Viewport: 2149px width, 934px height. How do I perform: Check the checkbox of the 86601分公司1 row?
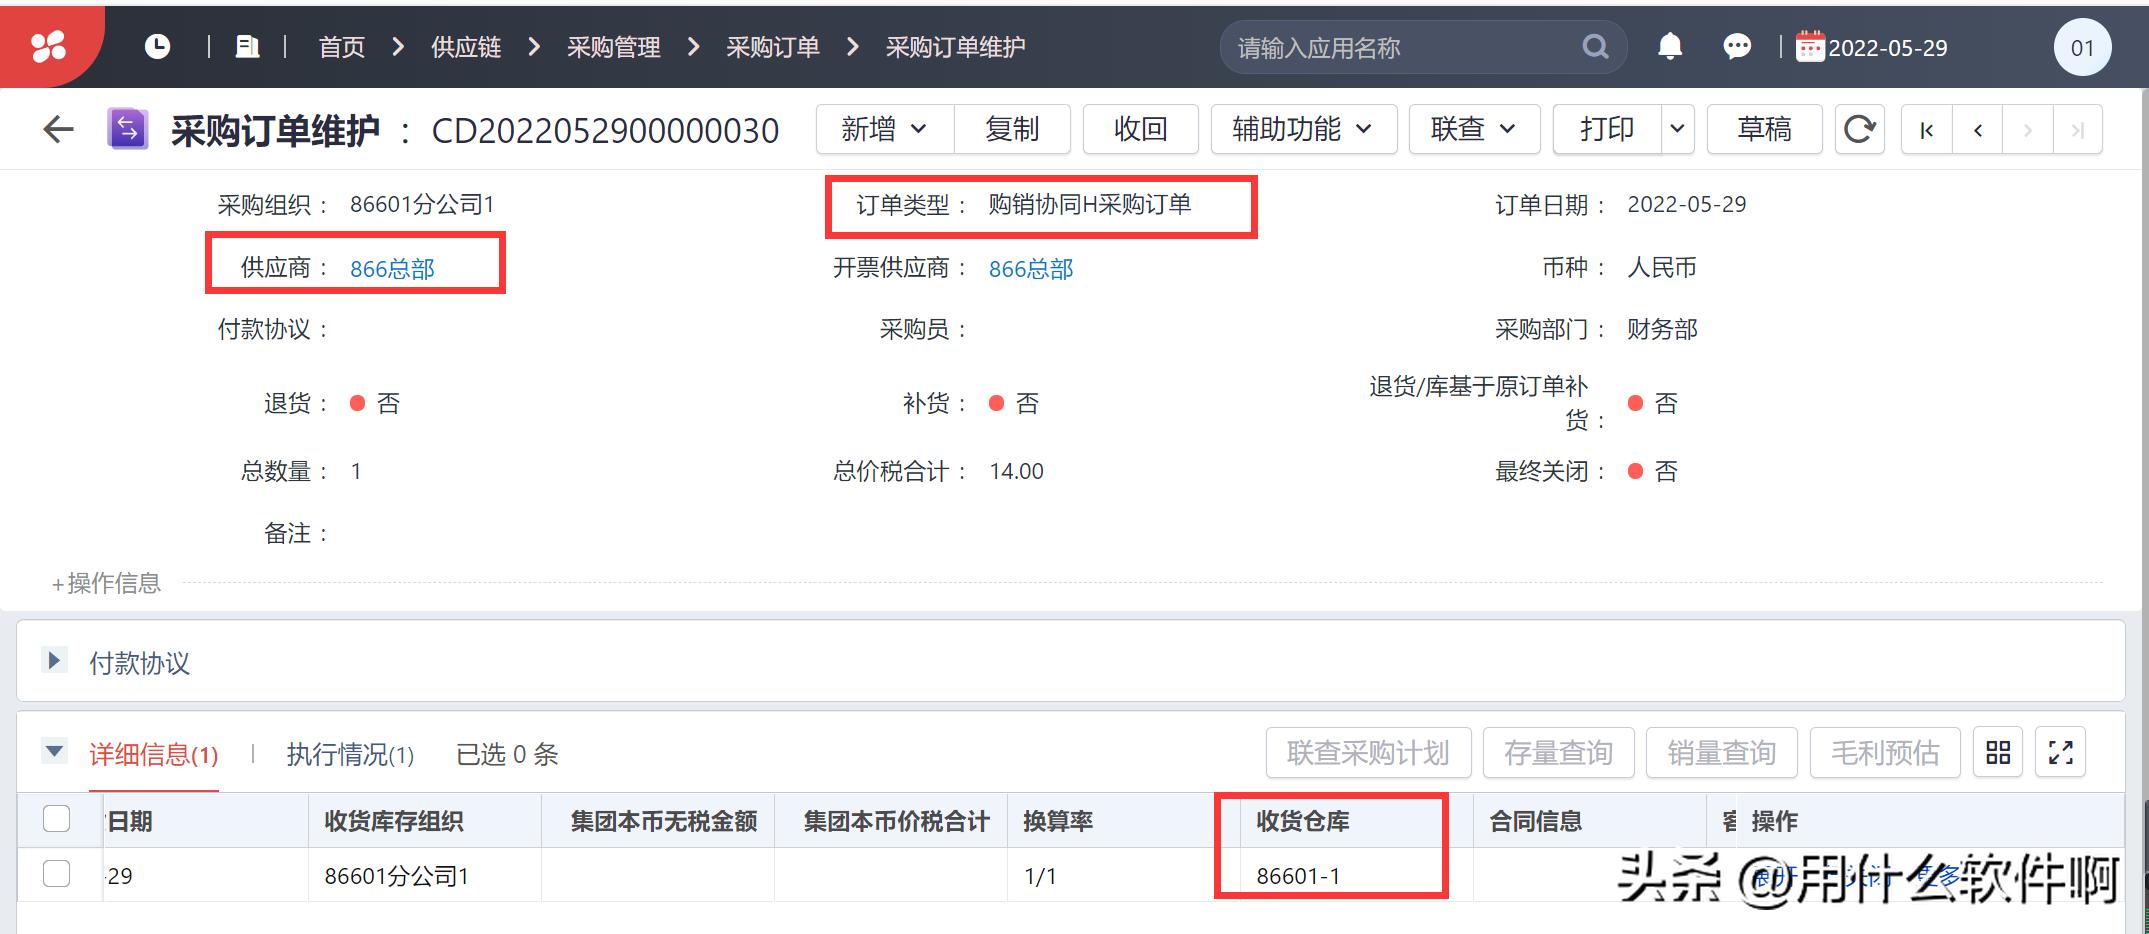pos(56,873)
